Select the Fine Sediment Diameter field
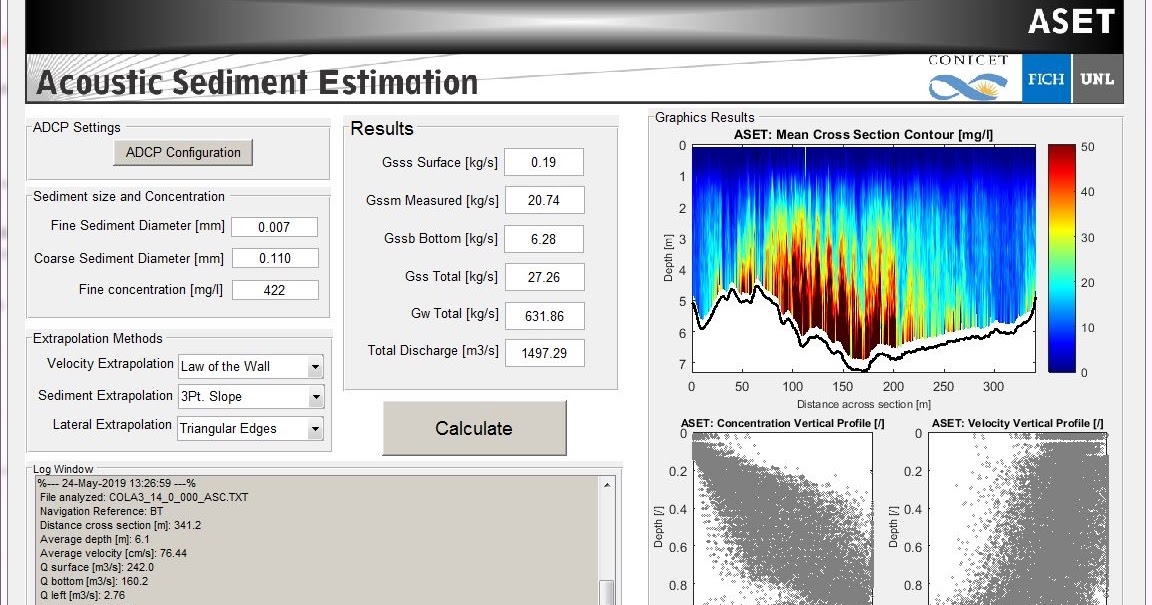This screenshot has width=1152, height=605. click(274, 227)
